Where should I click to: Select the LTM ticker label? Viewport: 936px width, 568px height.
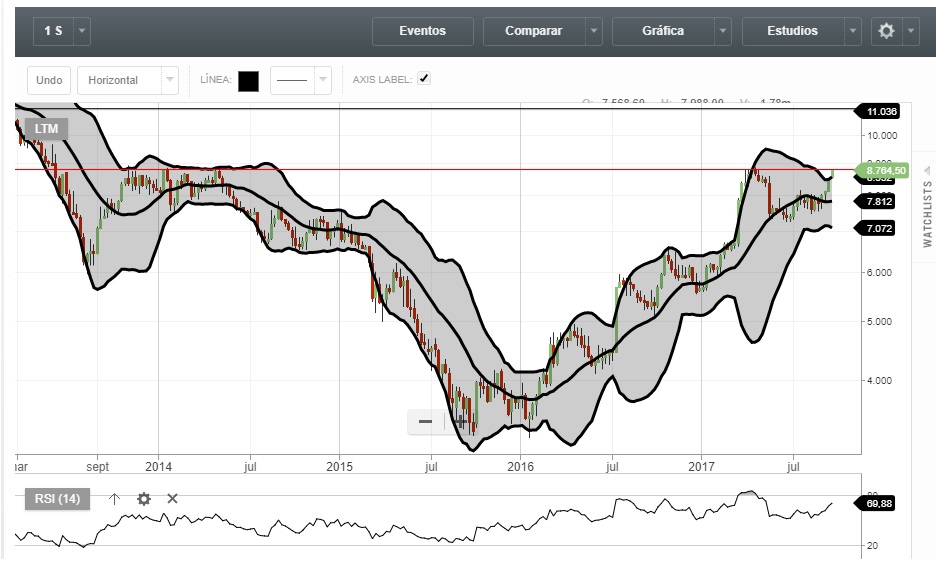46,128
